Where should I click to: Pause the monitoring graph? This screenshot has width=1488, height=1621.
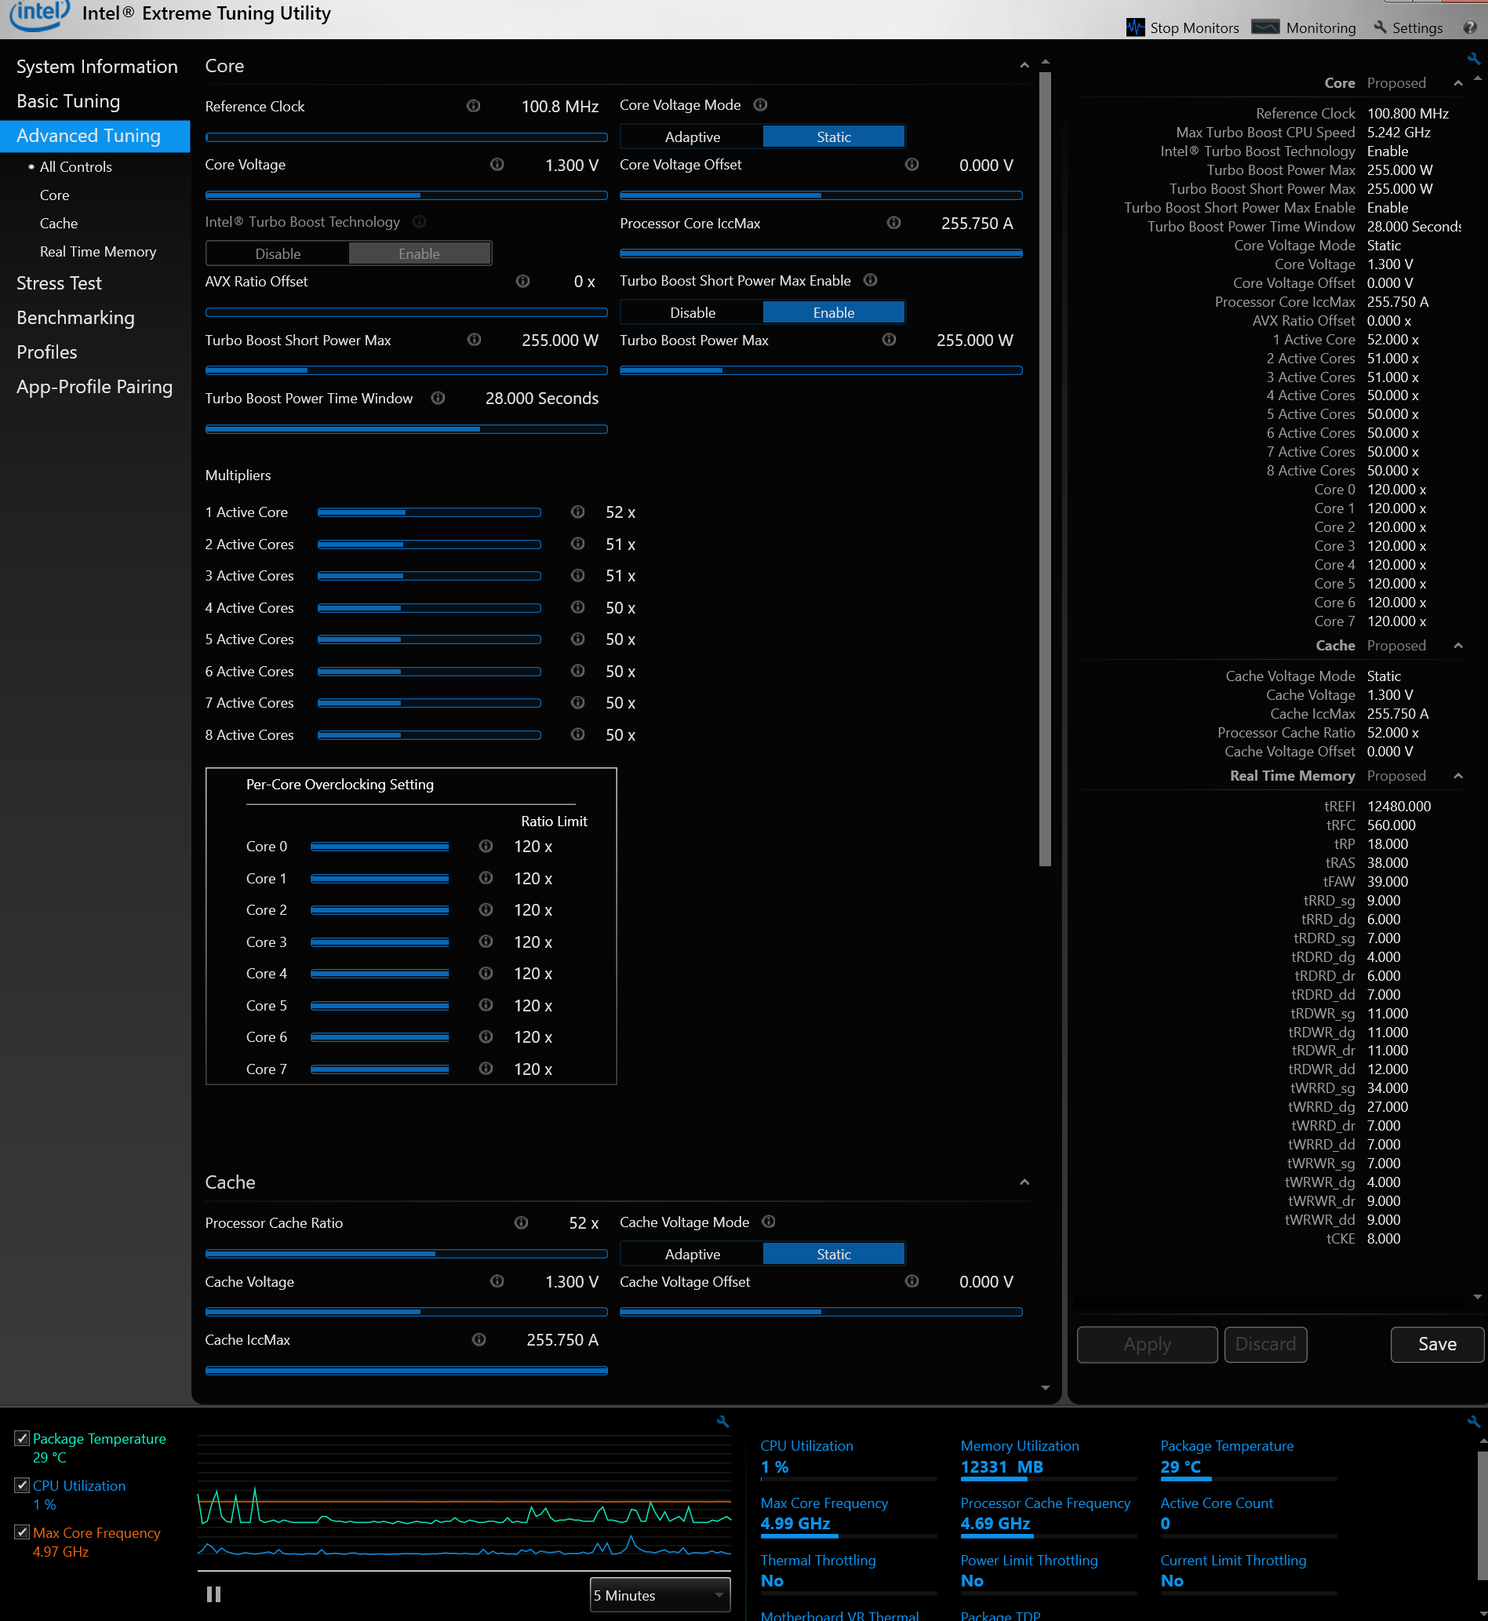(213, 1594)
